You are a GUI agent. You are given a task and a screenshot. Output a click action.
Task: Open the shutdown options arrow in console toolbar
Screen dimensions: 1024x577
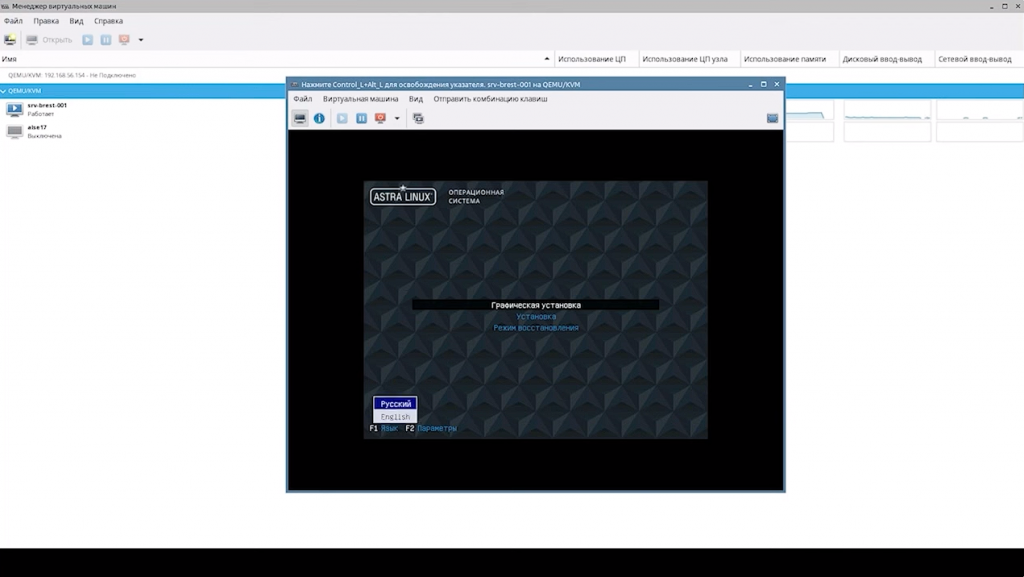click(396, 118)
